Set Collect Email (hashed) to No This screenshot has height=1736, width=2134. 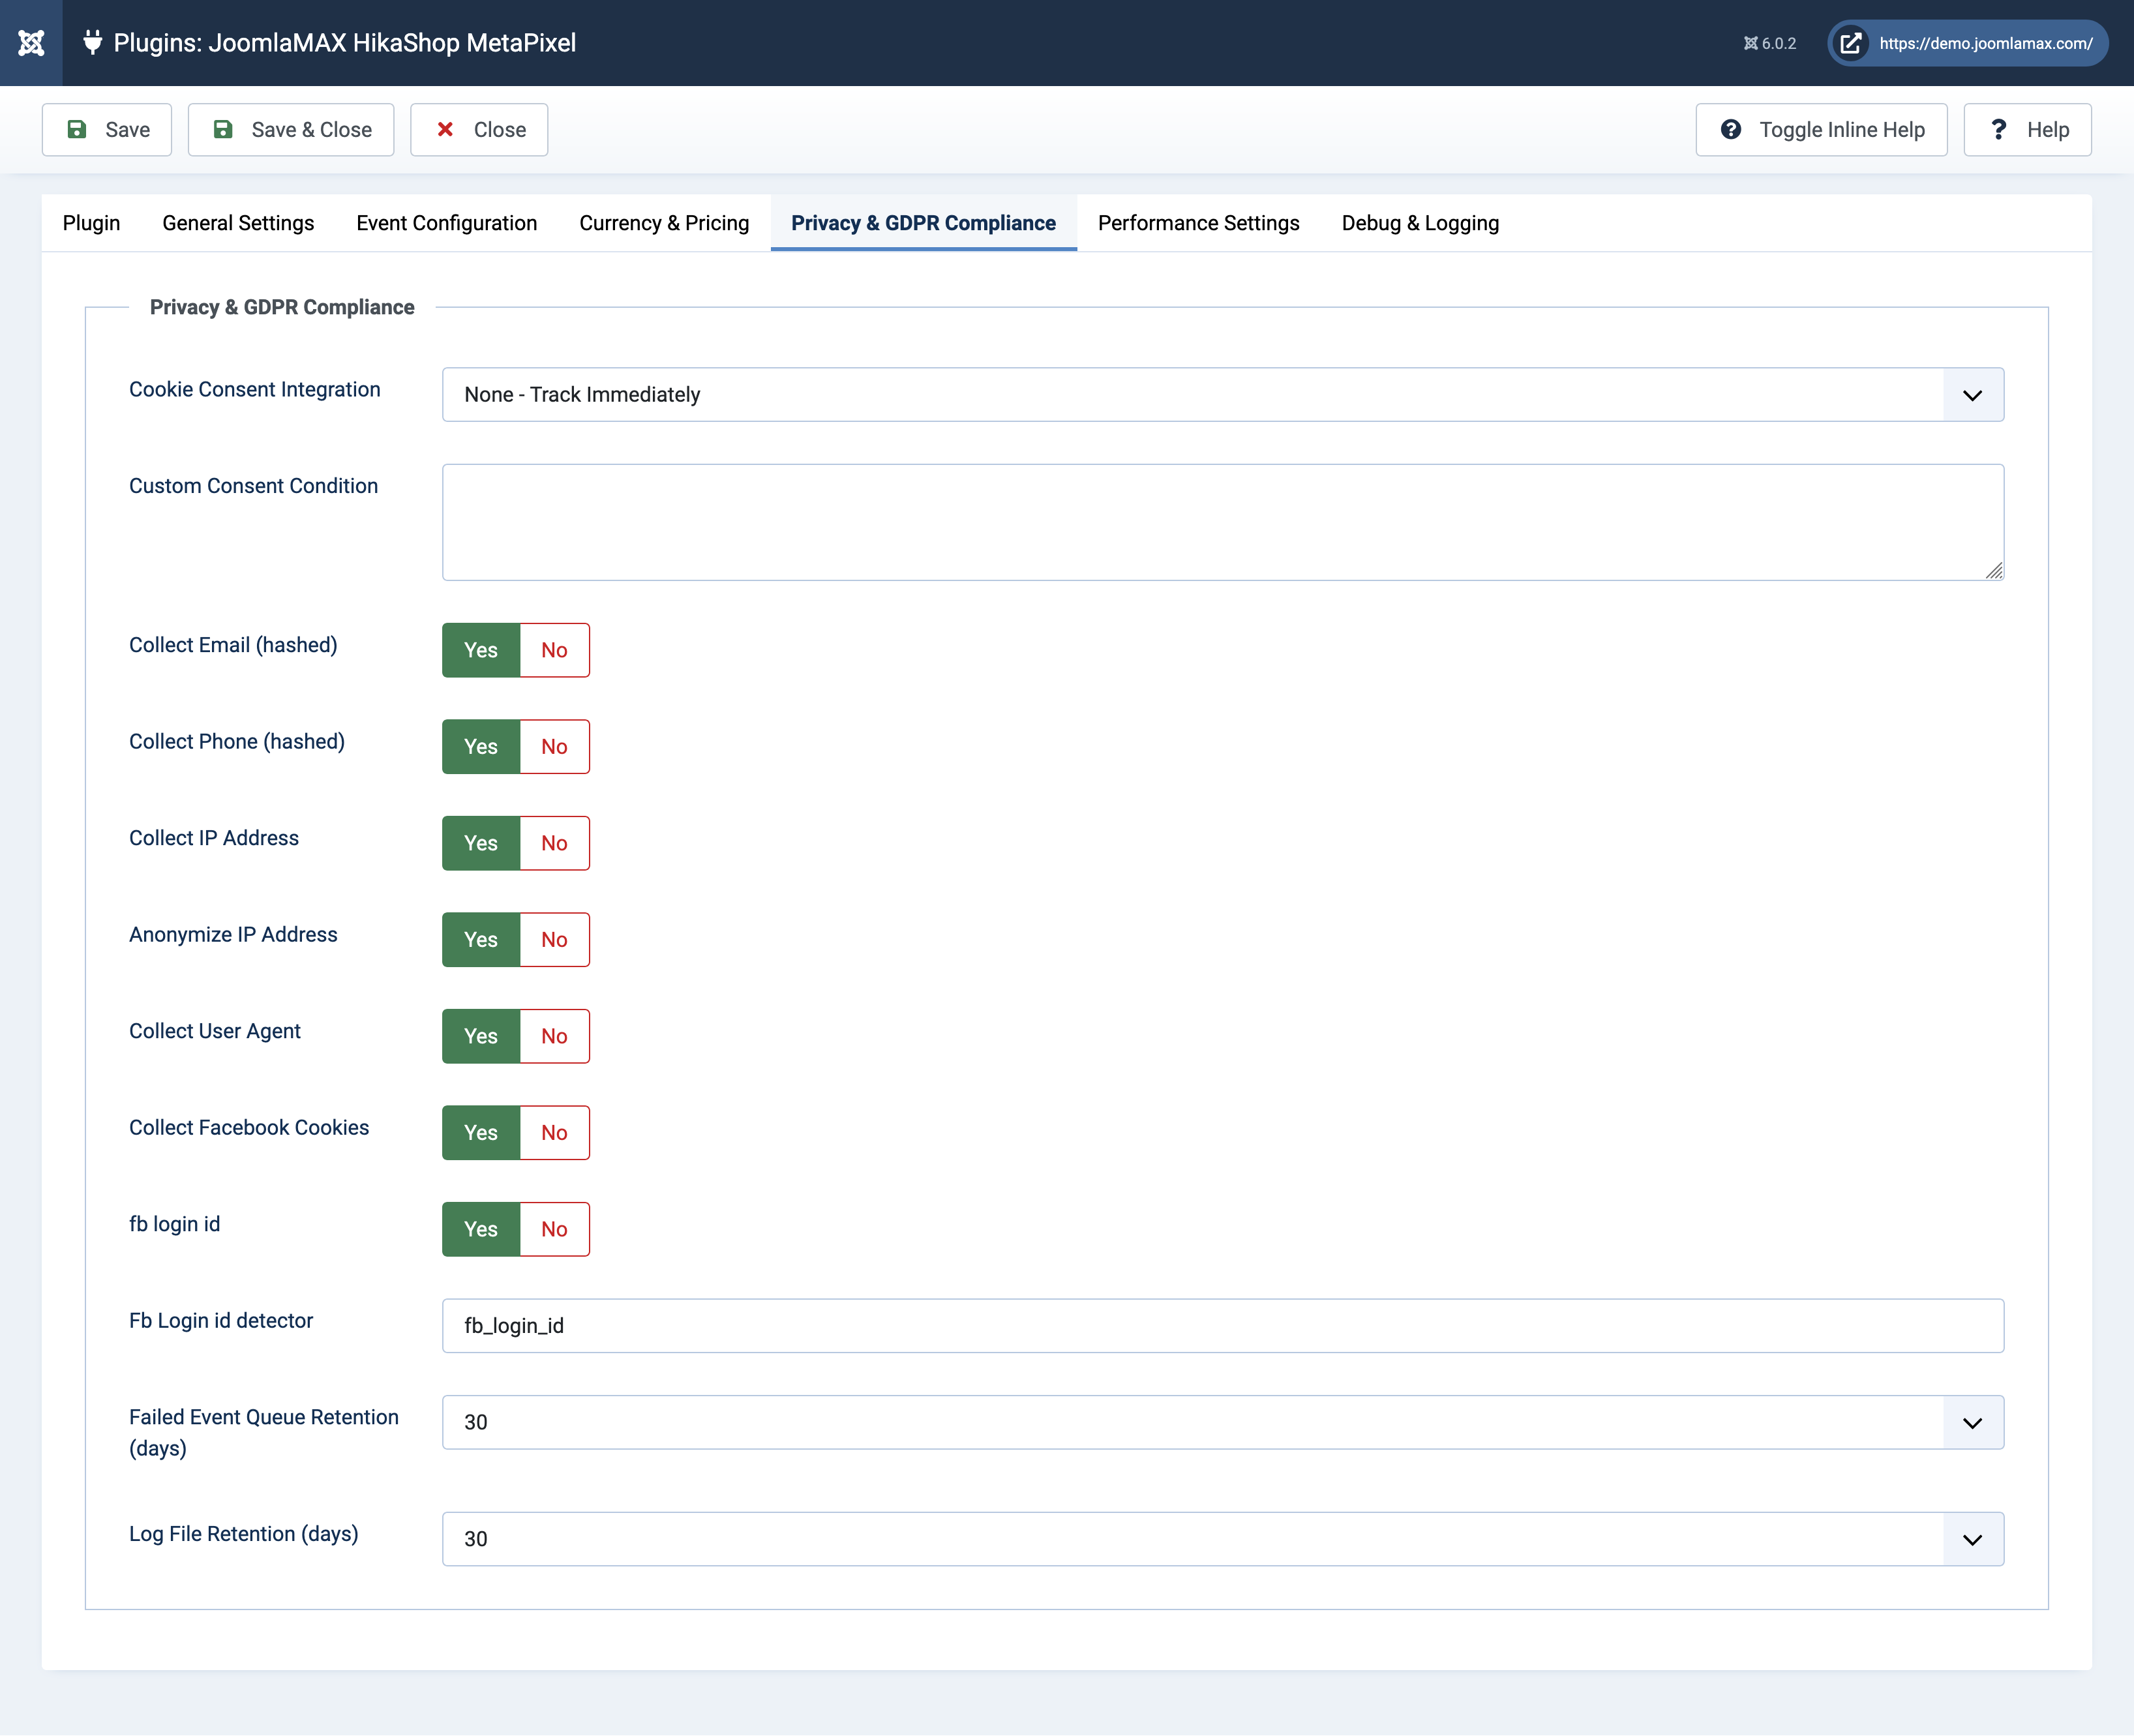(x=554, y=650)
